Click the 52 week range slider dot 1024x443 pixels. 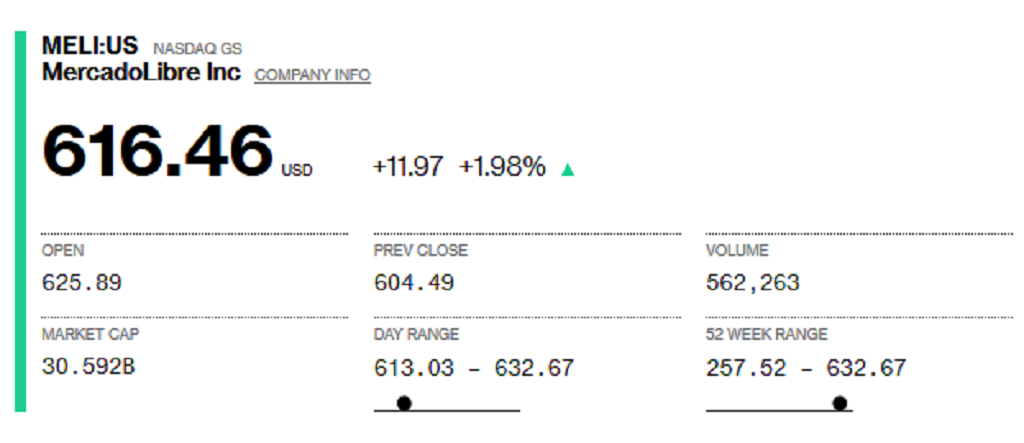pyautogui.click(x=840, y=403)
